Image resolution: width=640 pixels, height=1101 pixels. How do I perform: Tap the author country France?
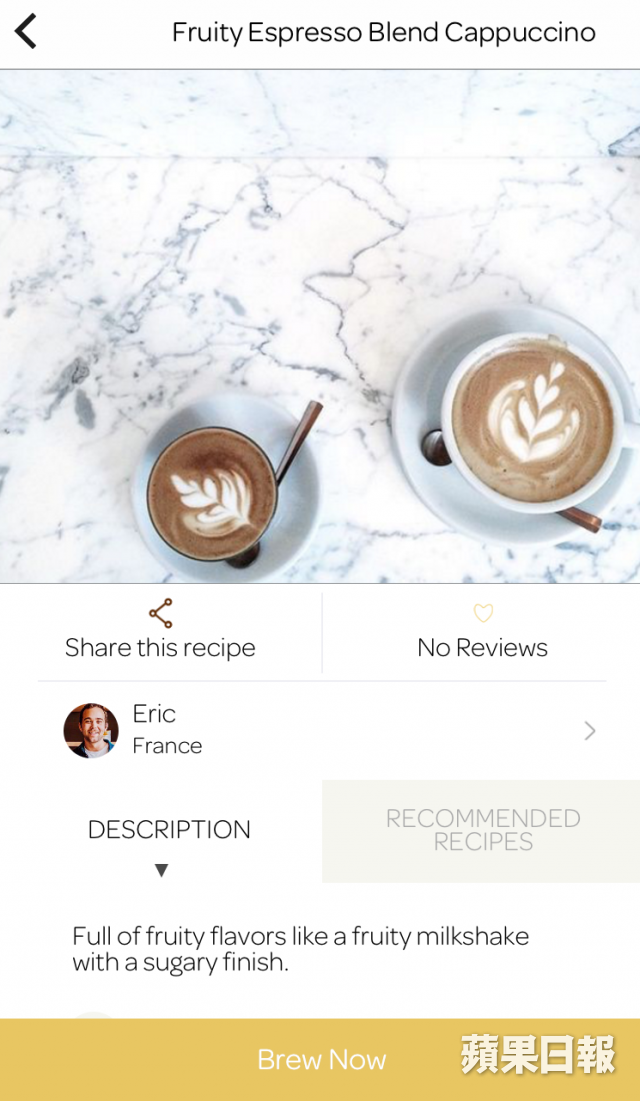click(167, 746)
